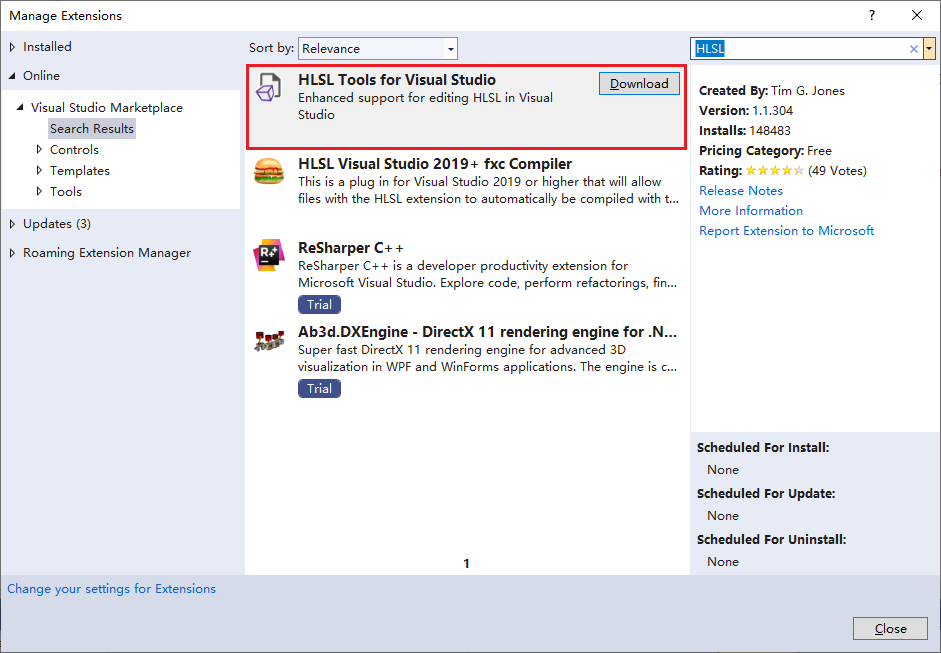Select the Ab3d.DXEngine result title

pos(487,332)
